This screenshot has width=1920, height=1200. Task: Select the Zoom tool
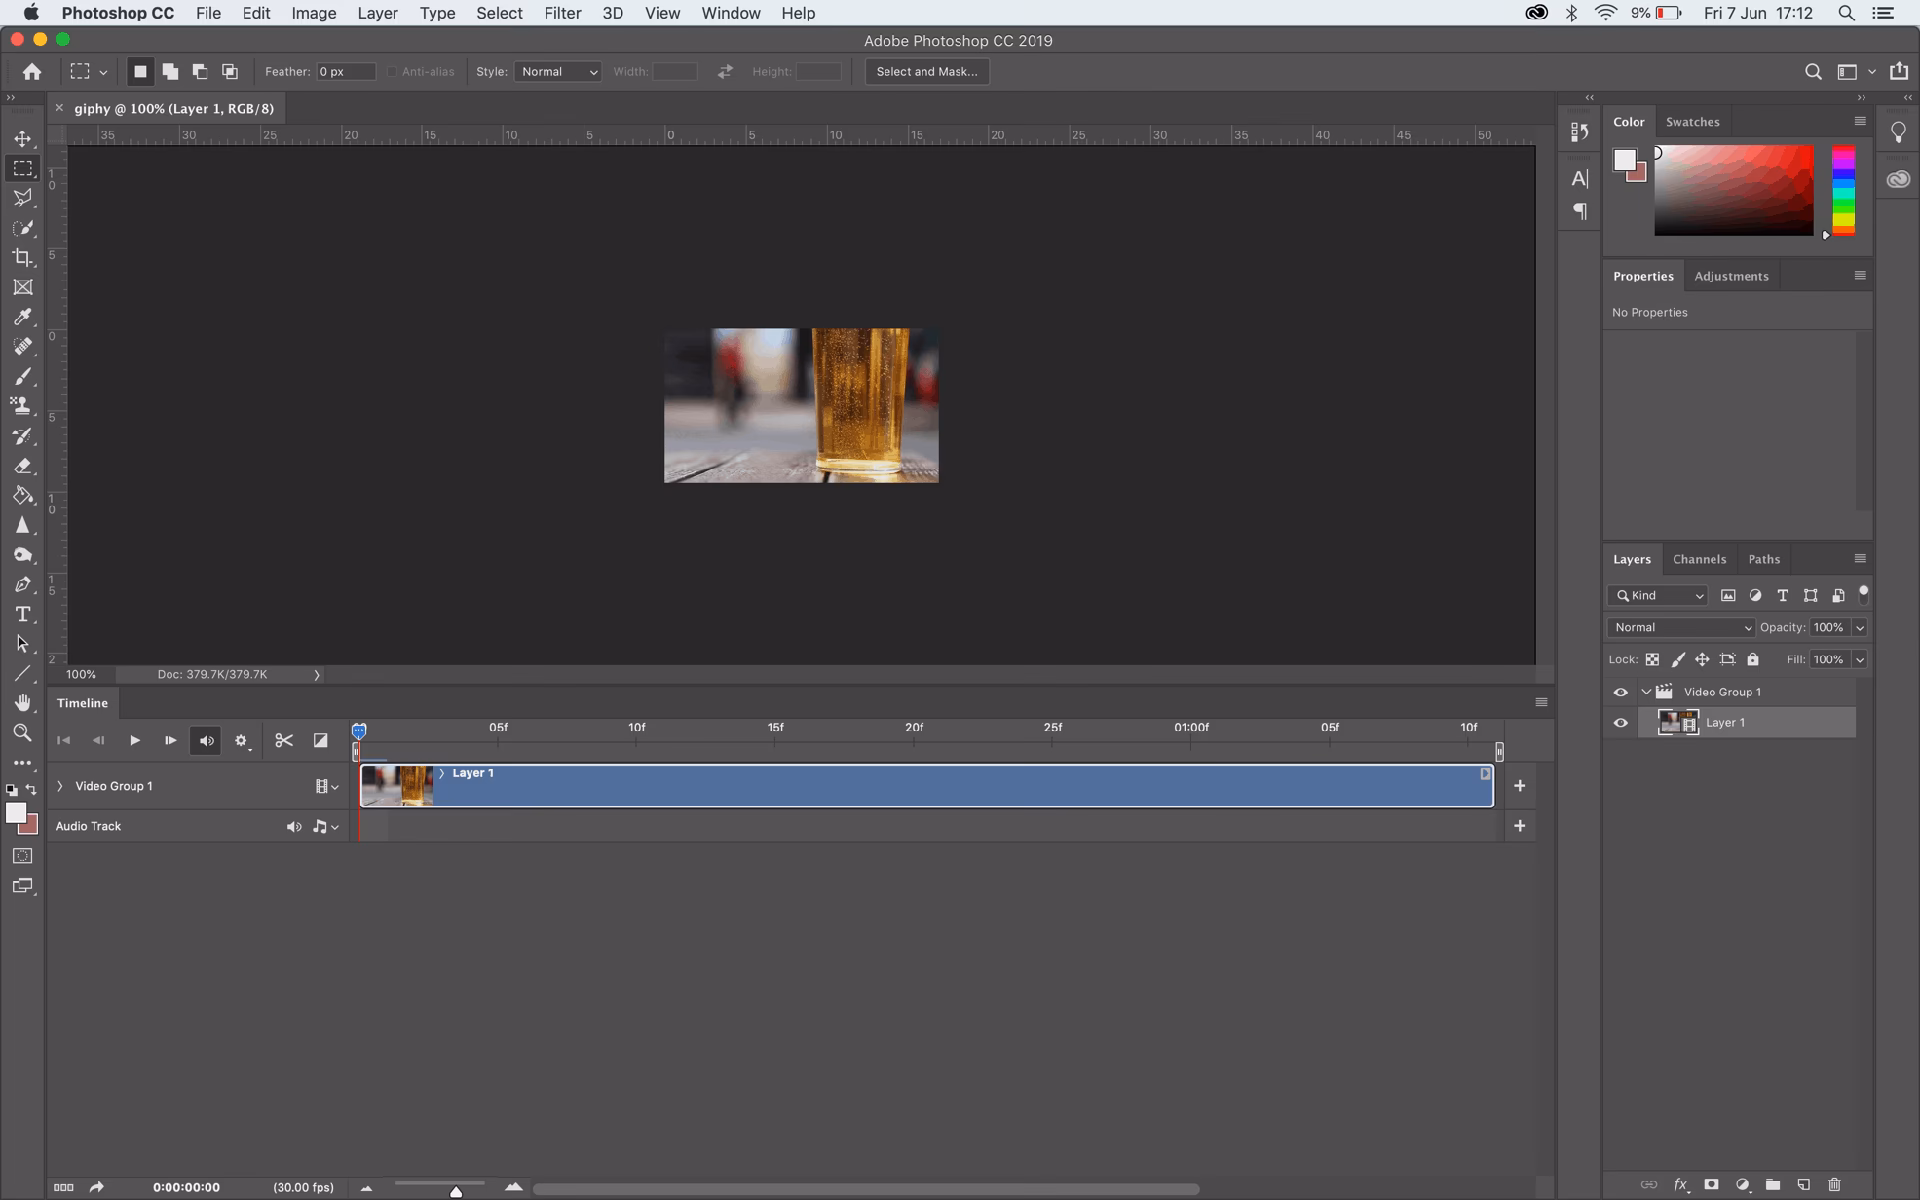click(x=22, y=733)
